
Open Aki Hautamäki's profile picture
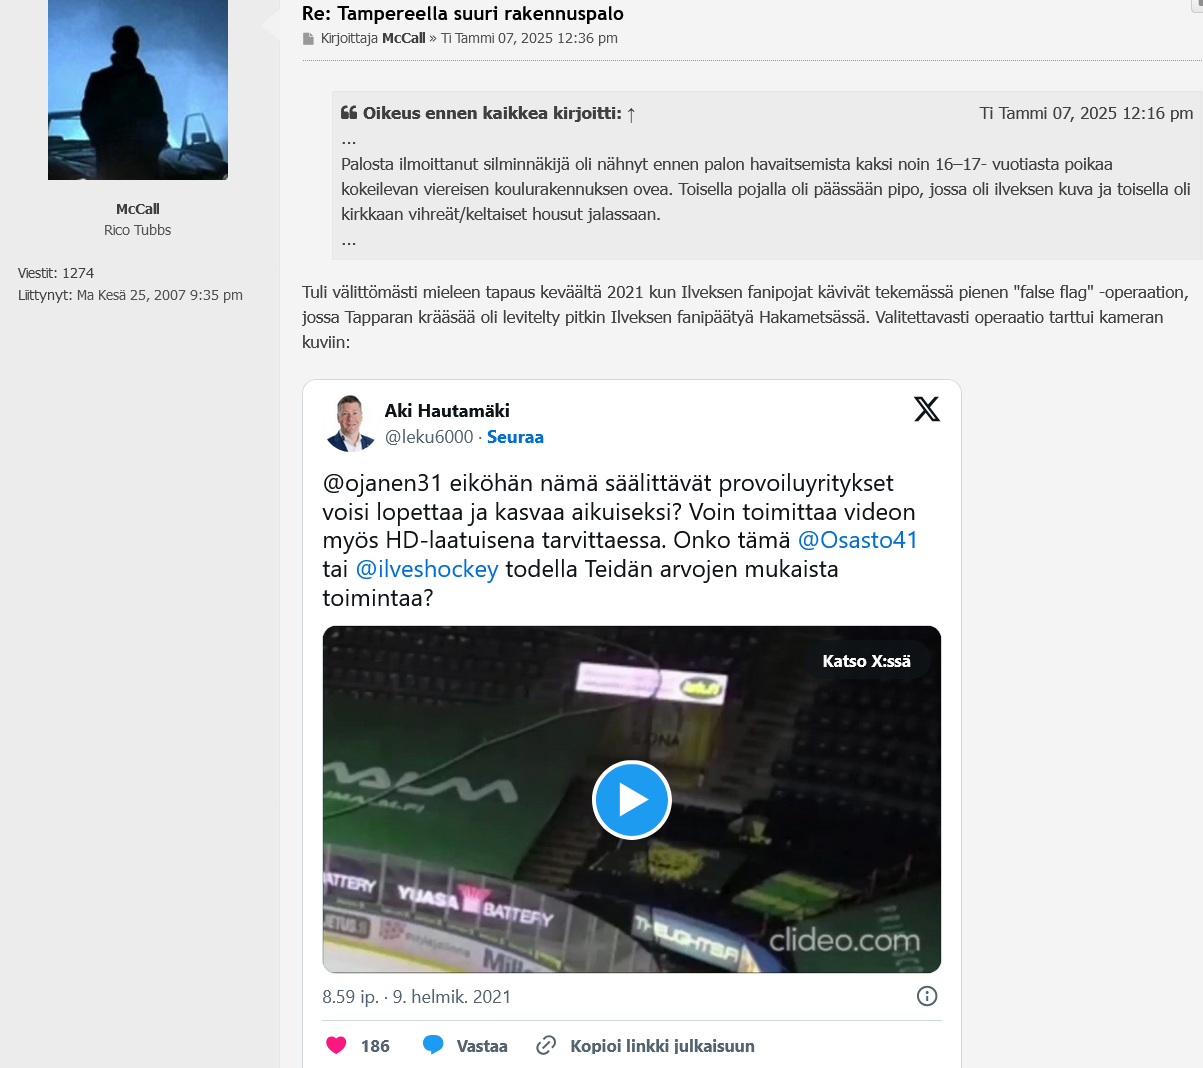[350, 423]
